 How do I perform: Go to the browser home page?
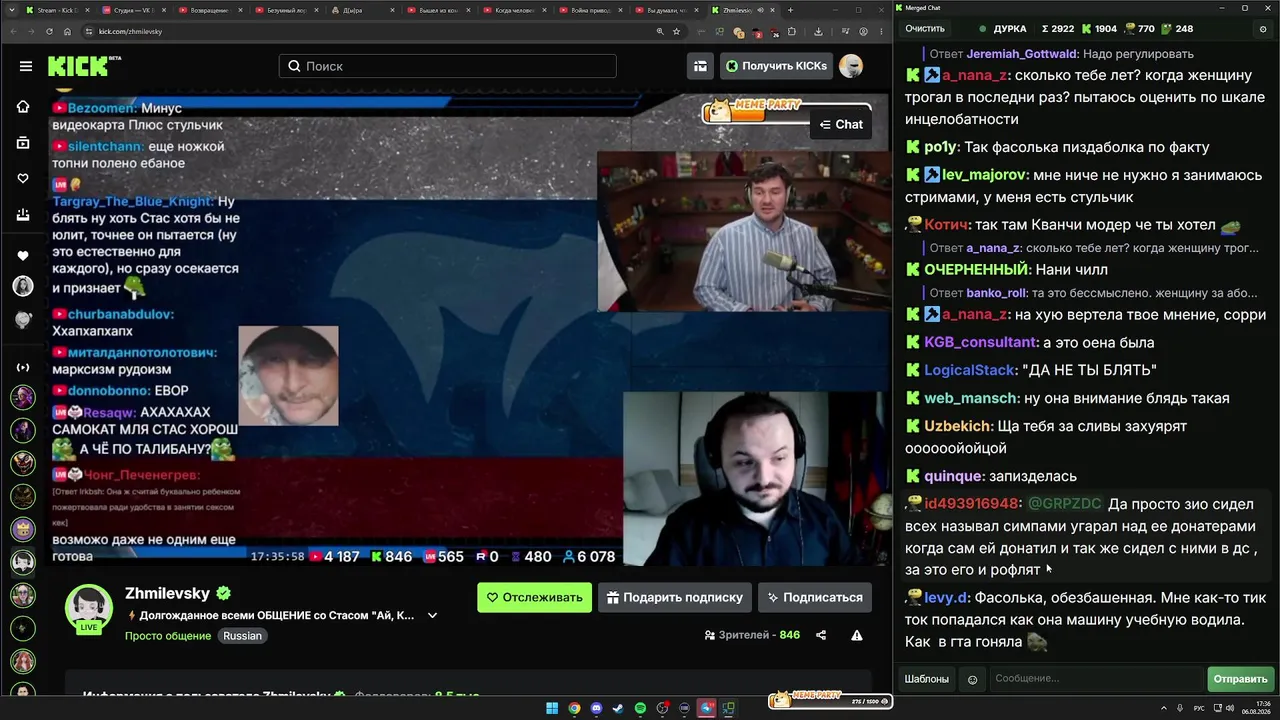[x=67, y=31]
